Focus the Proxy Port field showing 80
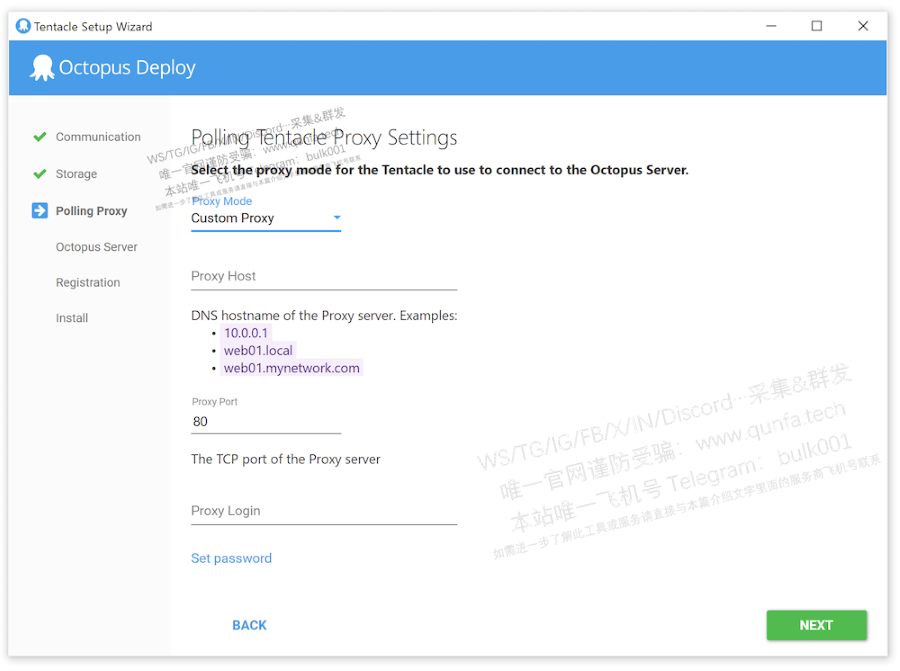 tap(266, 422)
